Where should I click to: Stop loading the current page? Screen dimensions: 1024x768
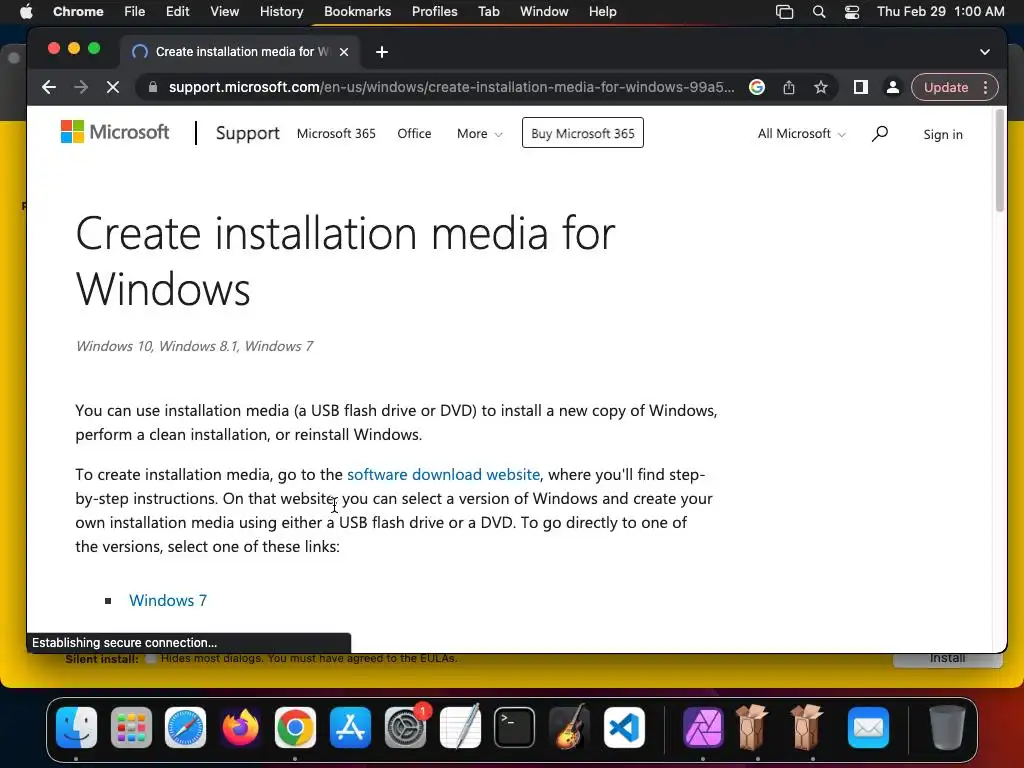click(x=112, y=87)
